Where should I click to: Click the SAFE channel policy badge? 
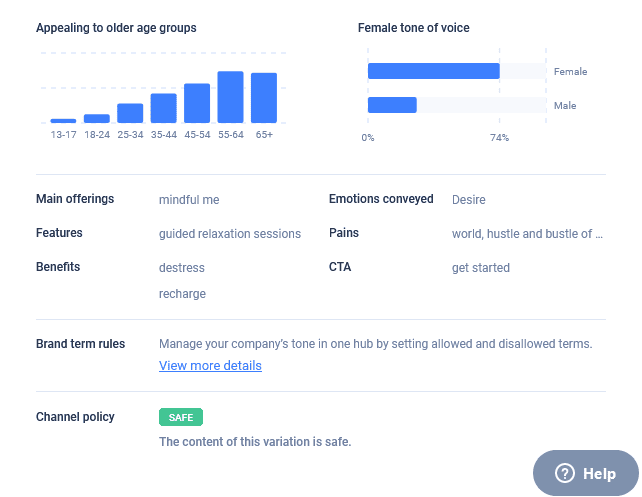(x=181, y=417)
